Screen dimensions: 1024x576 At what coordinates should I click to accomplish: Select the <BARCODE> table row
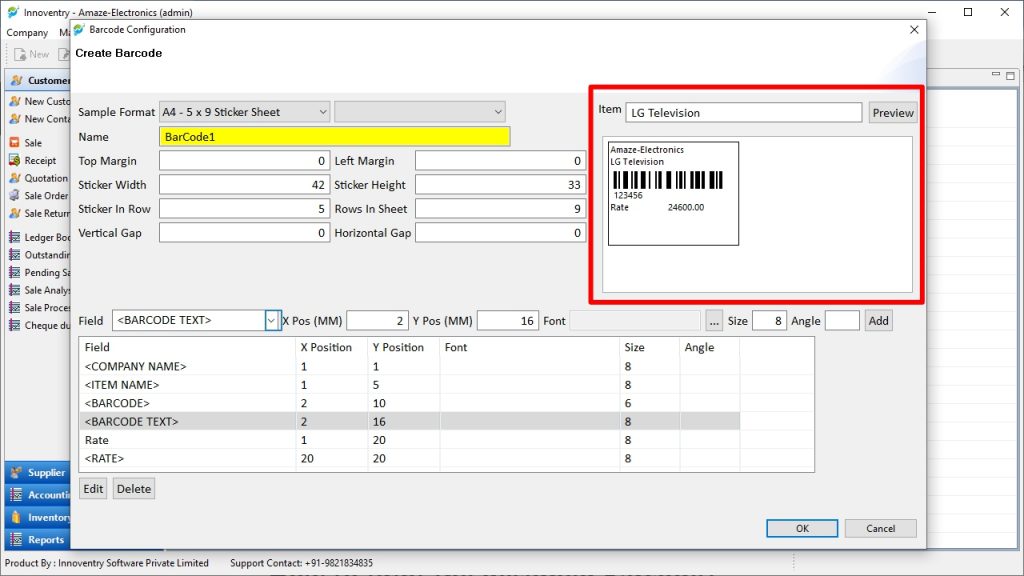tap(409, 403)
